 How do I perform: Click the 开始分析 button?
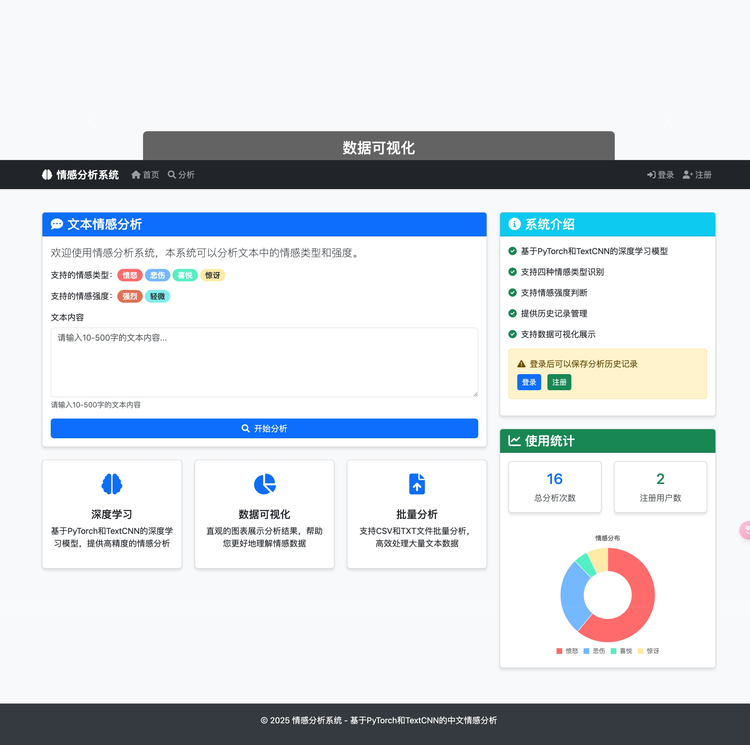pyautogui.click(x=264, y=428)
